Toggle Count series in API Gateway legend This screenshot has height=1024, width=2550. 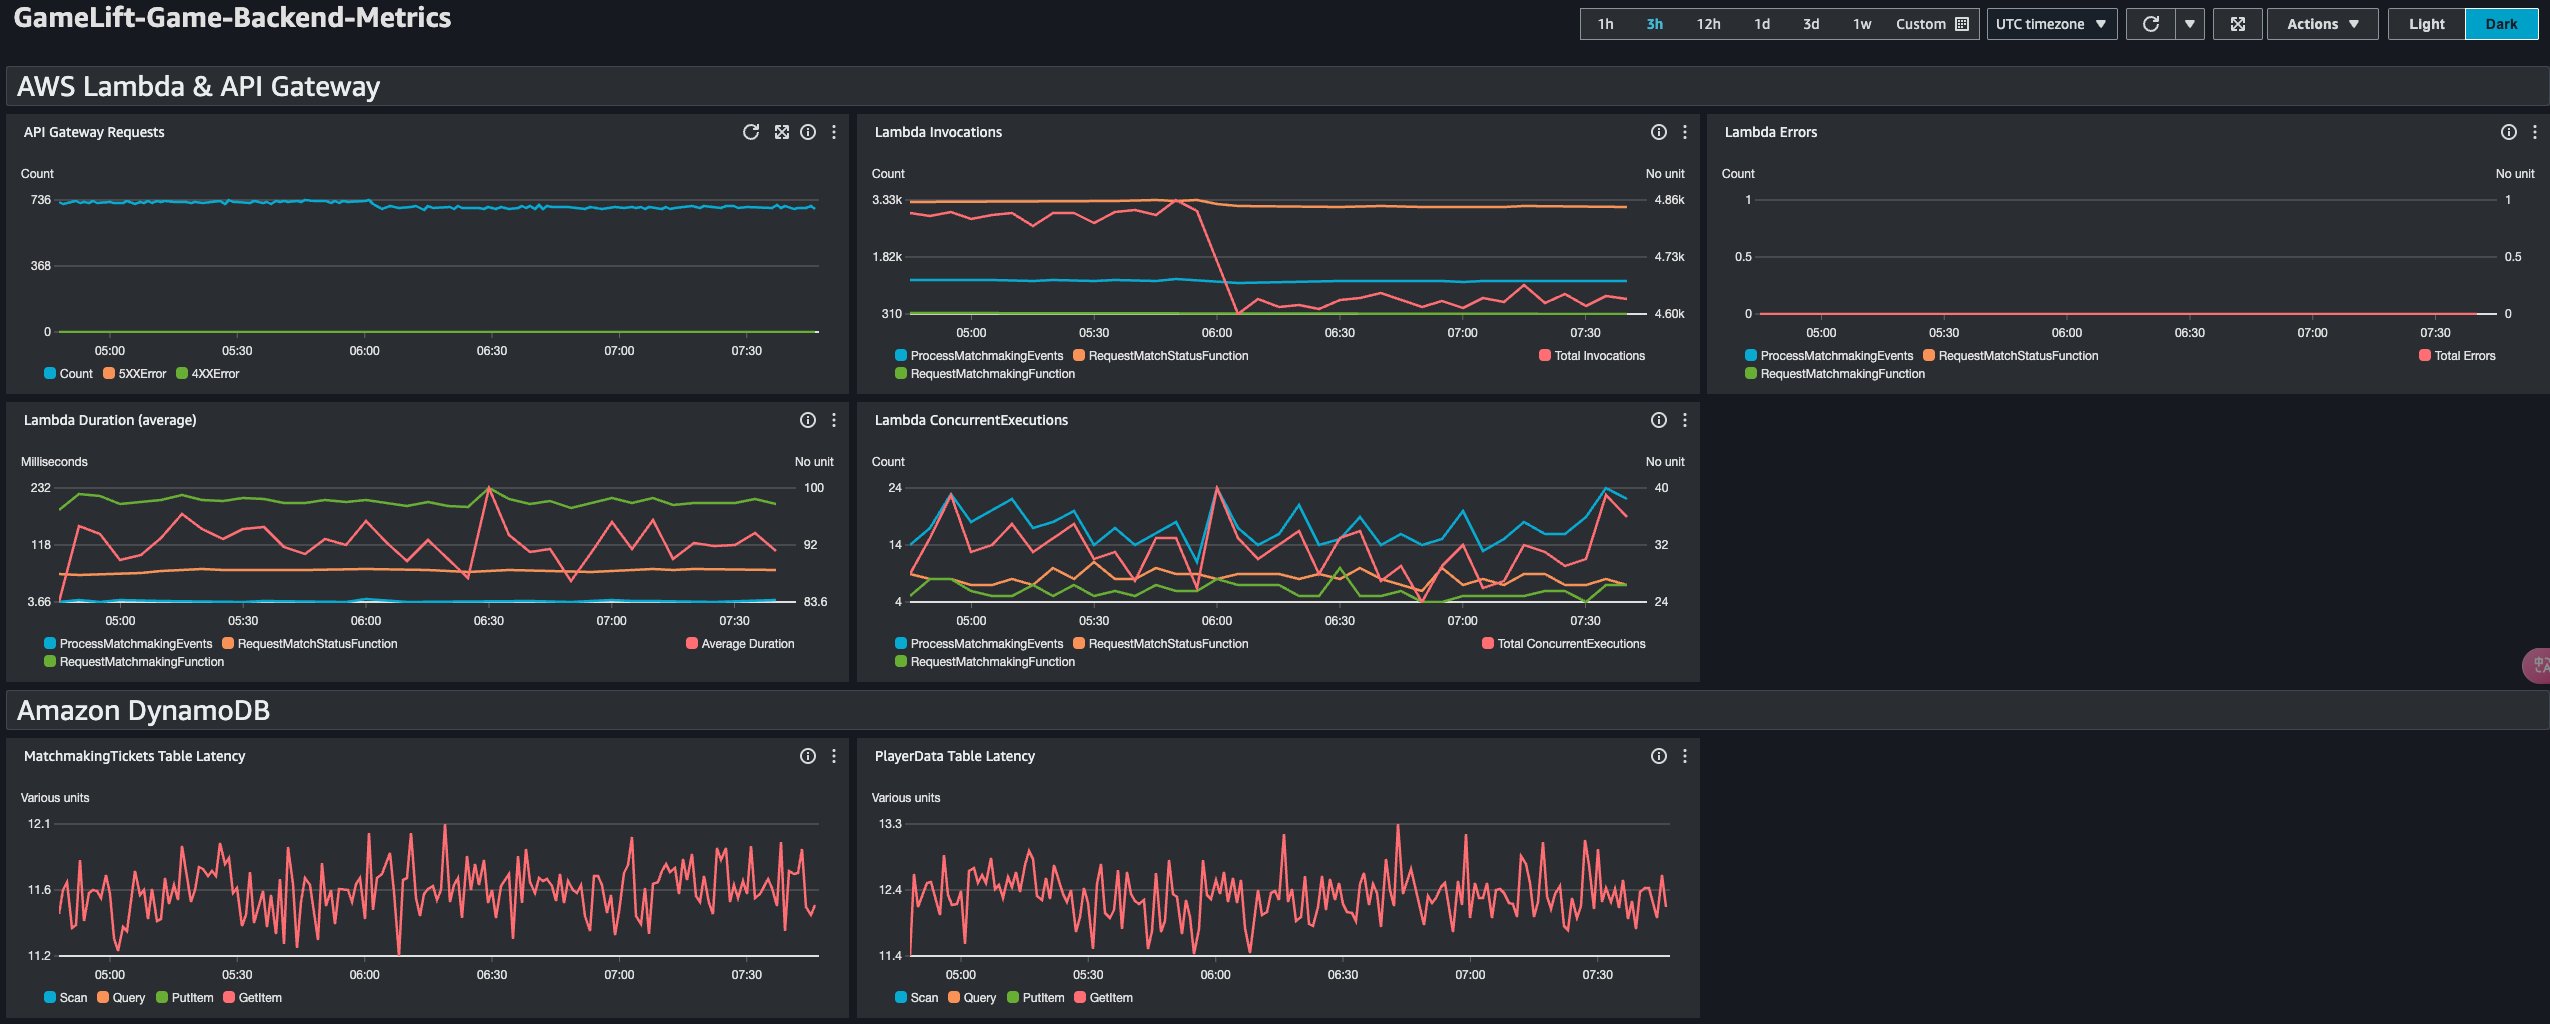pyautogui.click(x=69, y=374)
